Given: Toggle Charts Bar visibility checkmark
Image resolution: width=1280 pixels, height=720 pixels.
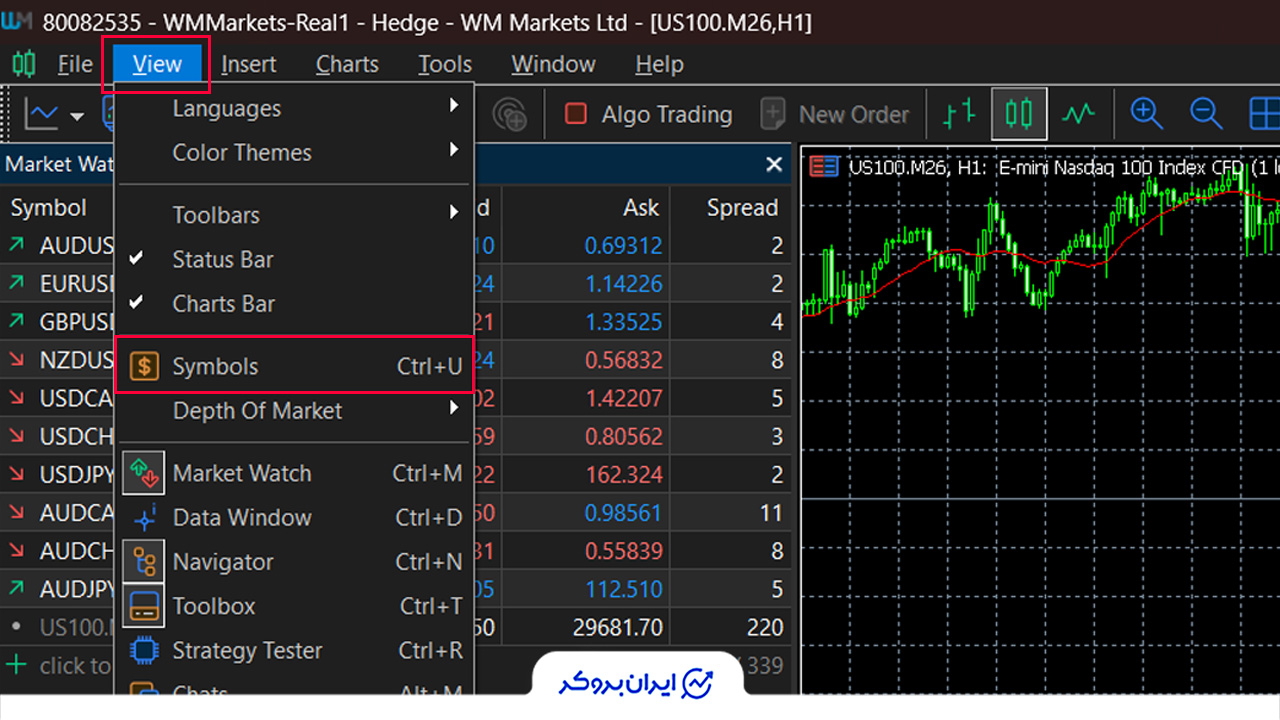Looking at the screenshot, I should [x=137, y=302].
